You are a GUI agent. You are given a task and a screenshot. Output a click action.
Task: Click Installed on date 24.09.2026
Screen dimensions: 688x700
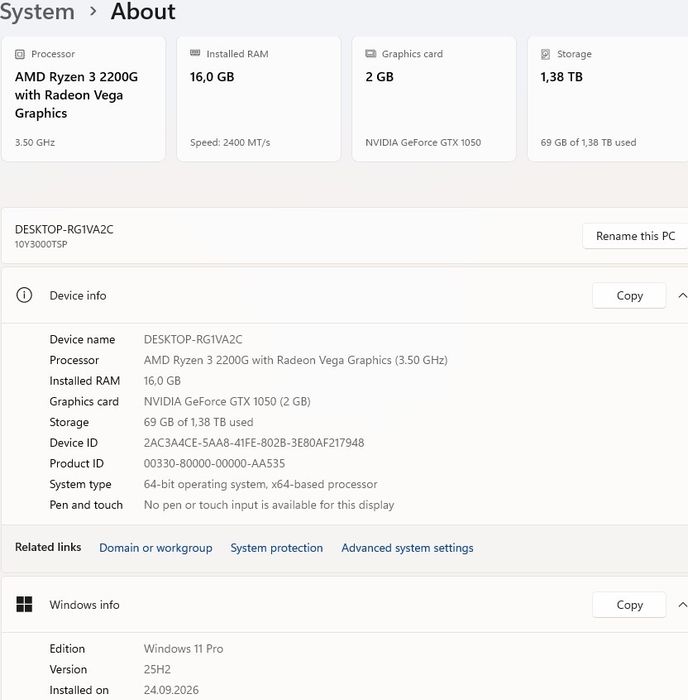pyautogui.click(x=171, y=690)
